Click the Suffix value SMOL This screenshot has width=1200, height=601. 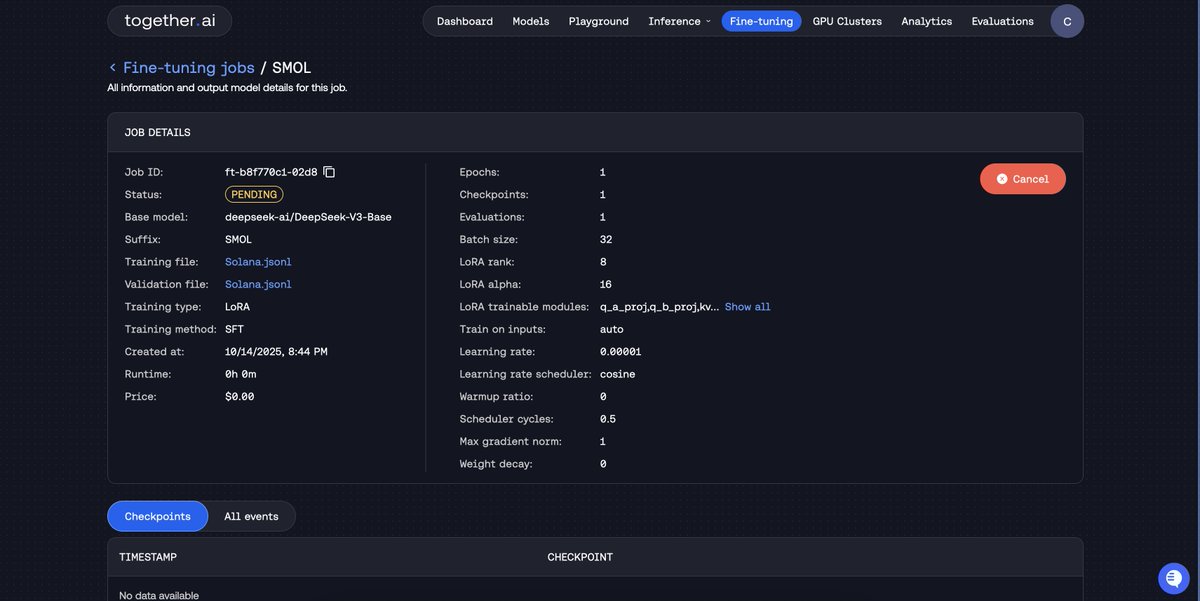[239, 240]
